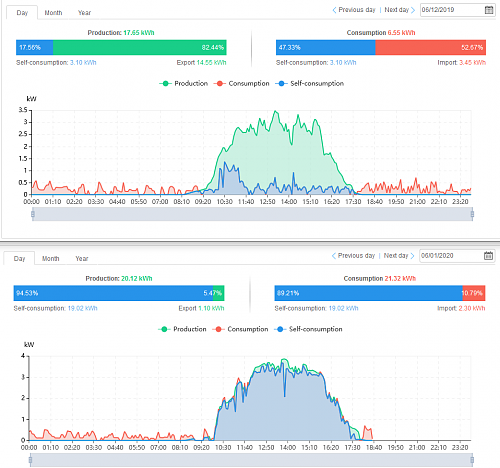Go to the next day in the upper panel
500x468 pixels.
click(400, 10)
